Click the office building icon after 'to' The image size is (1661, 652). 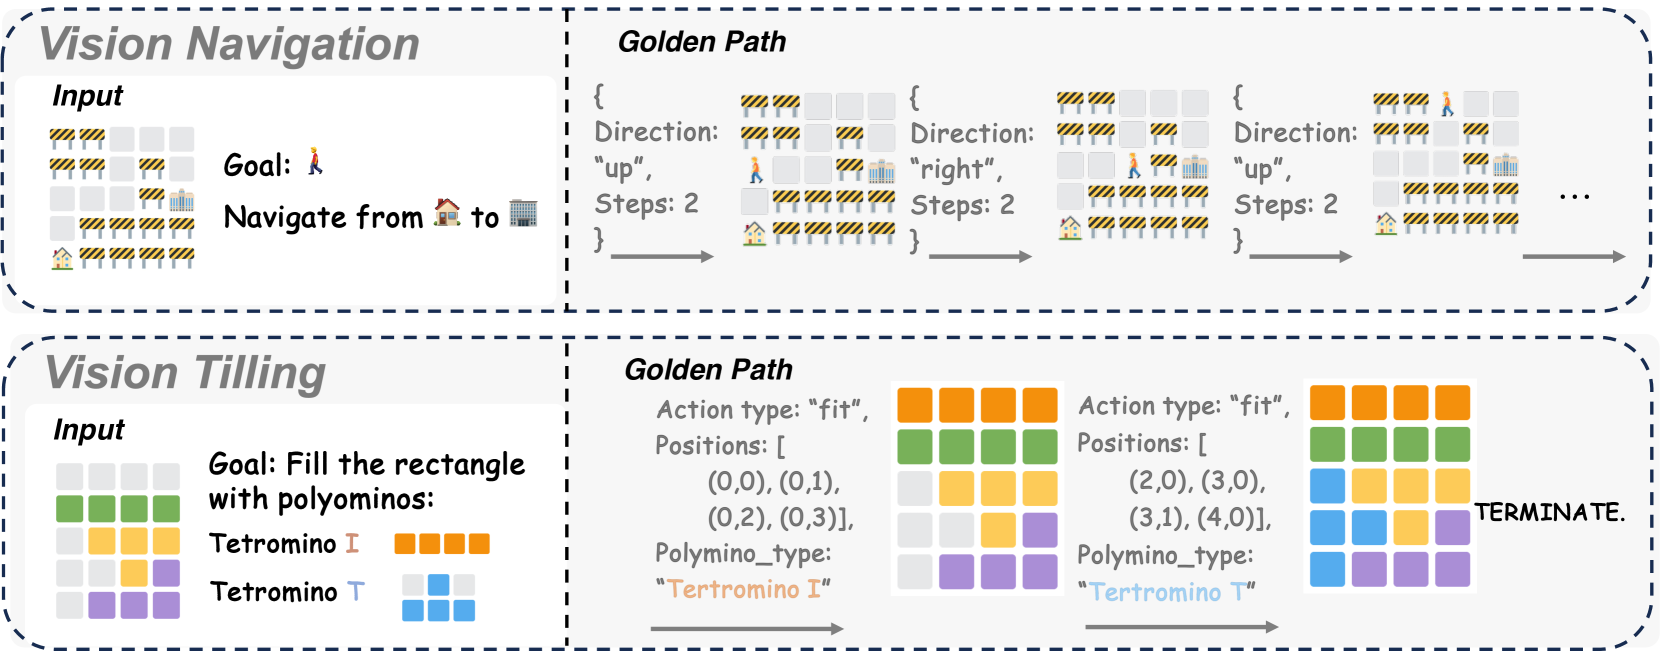tap(523, 213)
